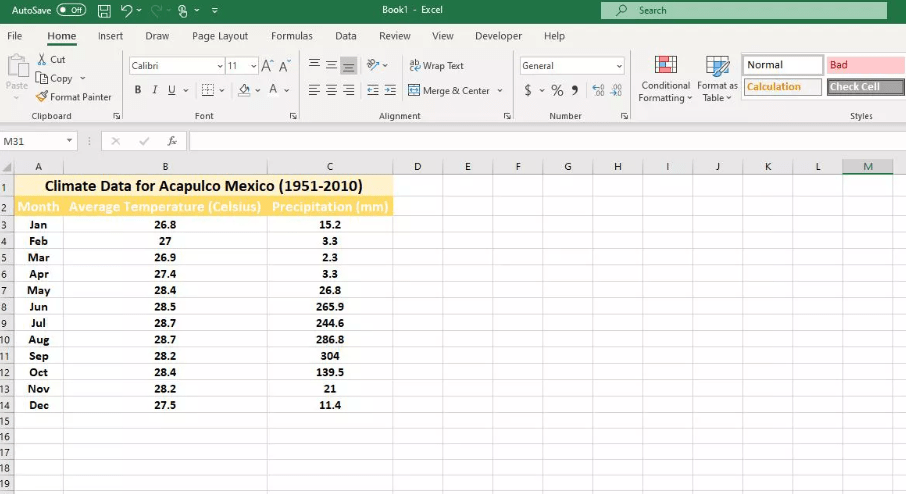The image size is (906, 494).
Task: Open the General number format dropdown
Action: [x=619, y=66]
